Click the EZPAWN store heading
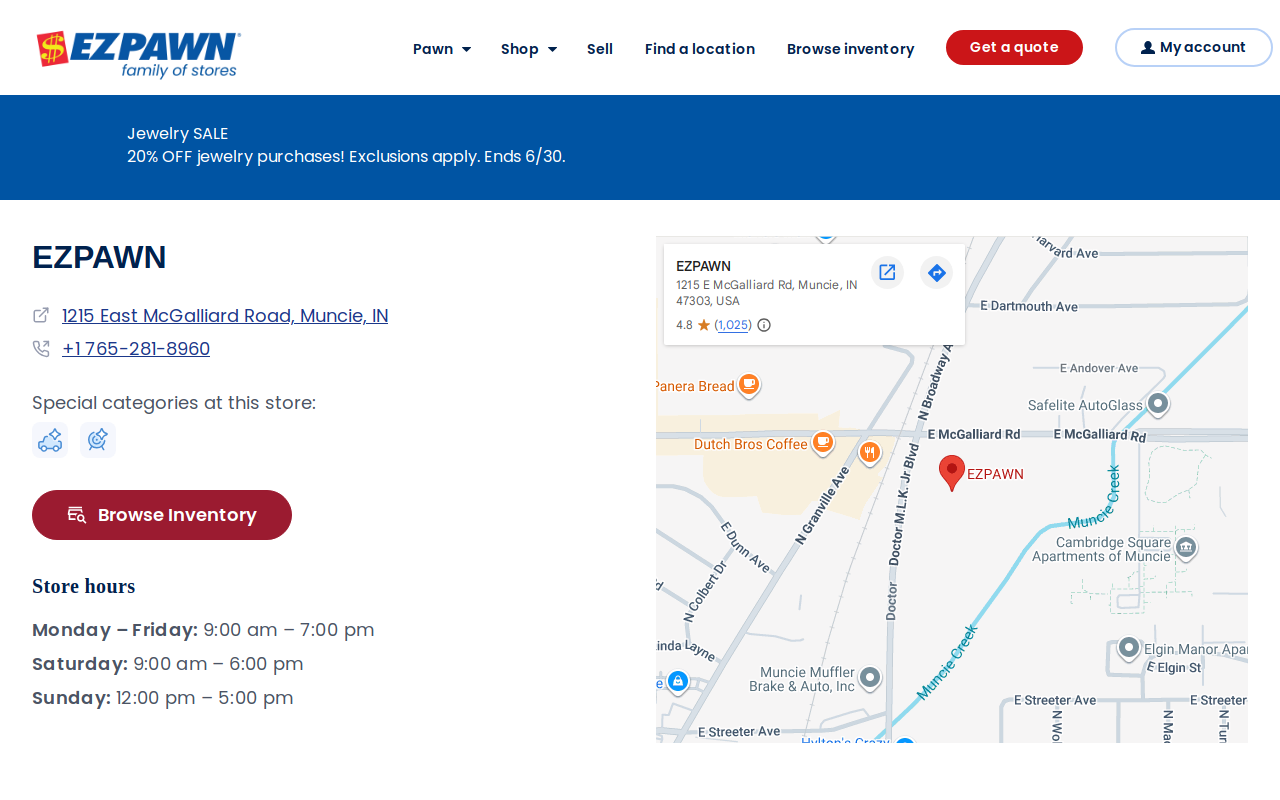The width and height of the screenshot is (1280, 800). tap(99, 257)
